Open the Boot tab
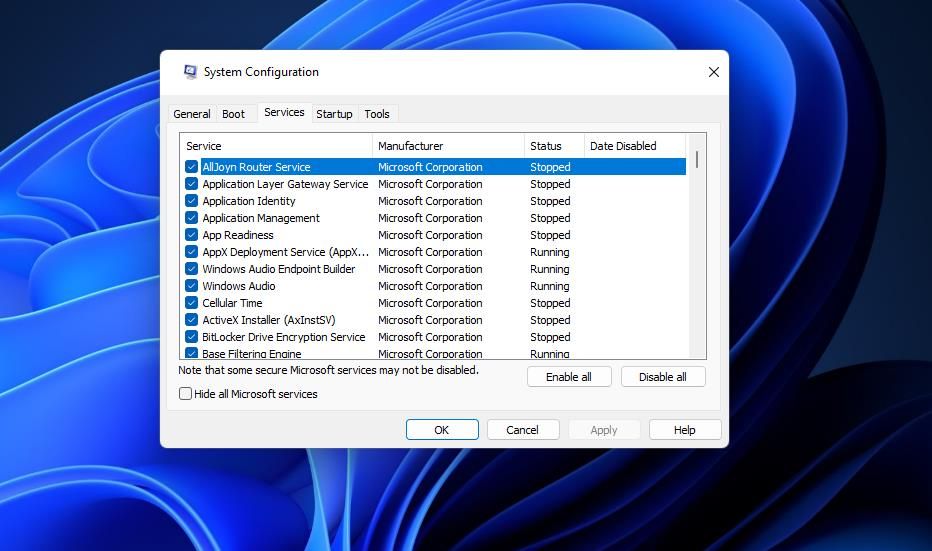 point(233,114)
